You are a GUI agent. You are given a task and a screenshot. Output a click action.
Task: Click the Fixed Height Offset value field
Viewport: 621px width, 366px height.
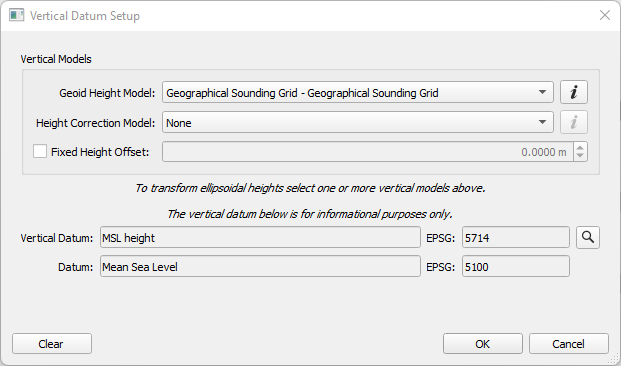[x=368, y=152]
